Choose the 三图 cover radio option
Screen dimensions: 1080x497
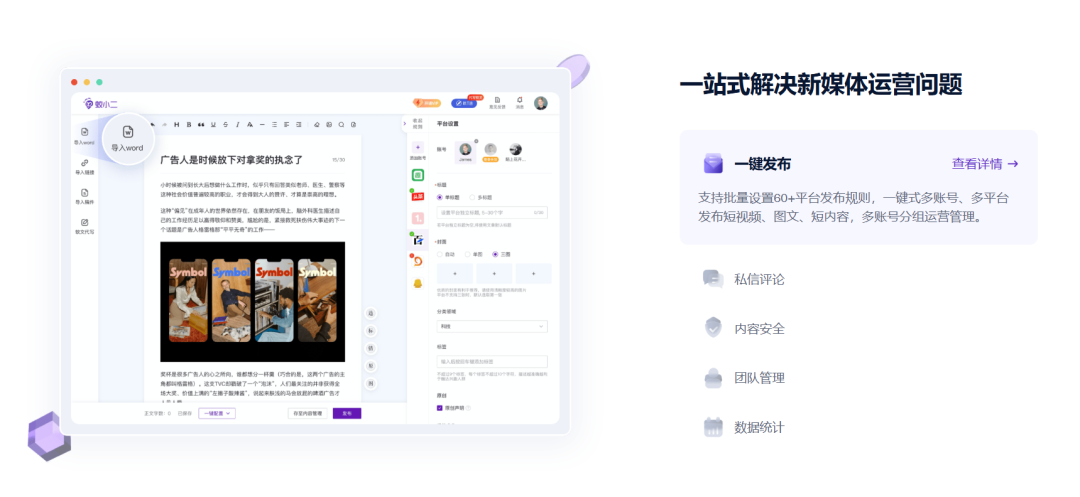(x=494, y=254)
